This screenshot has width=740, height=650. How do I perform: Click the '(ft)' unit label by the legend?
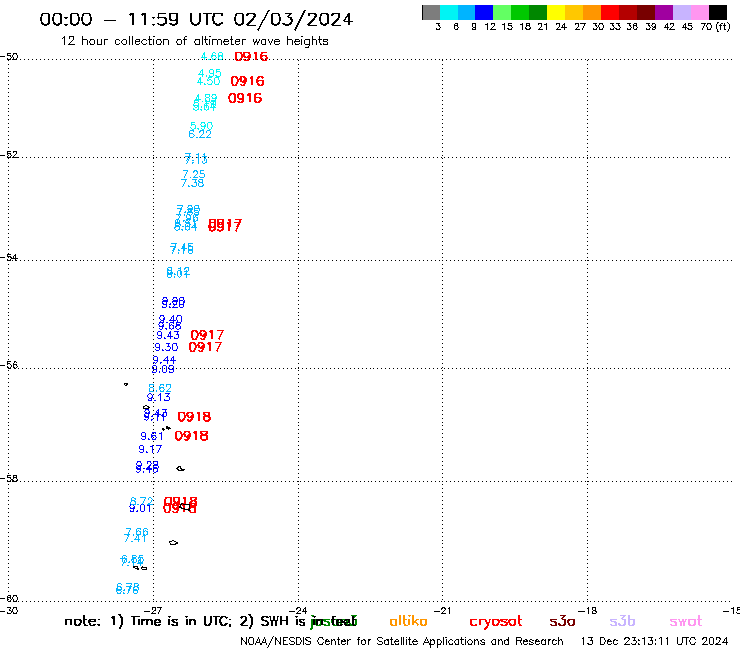click(723, 27)
